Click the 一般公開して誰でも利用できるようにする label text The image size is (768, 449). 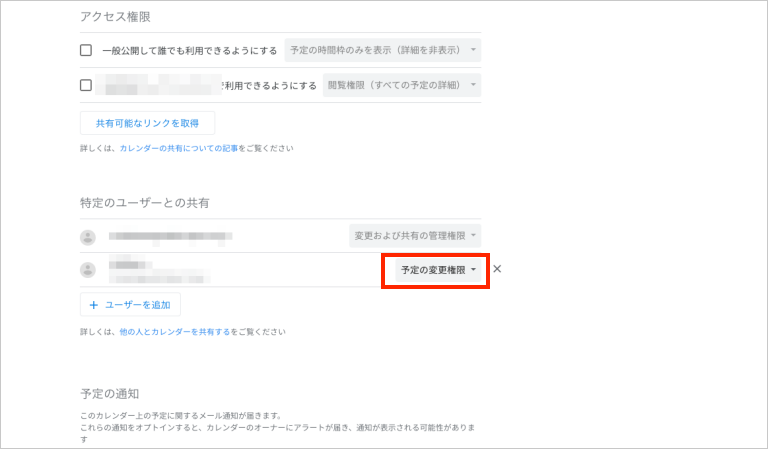tap(189, 50)
